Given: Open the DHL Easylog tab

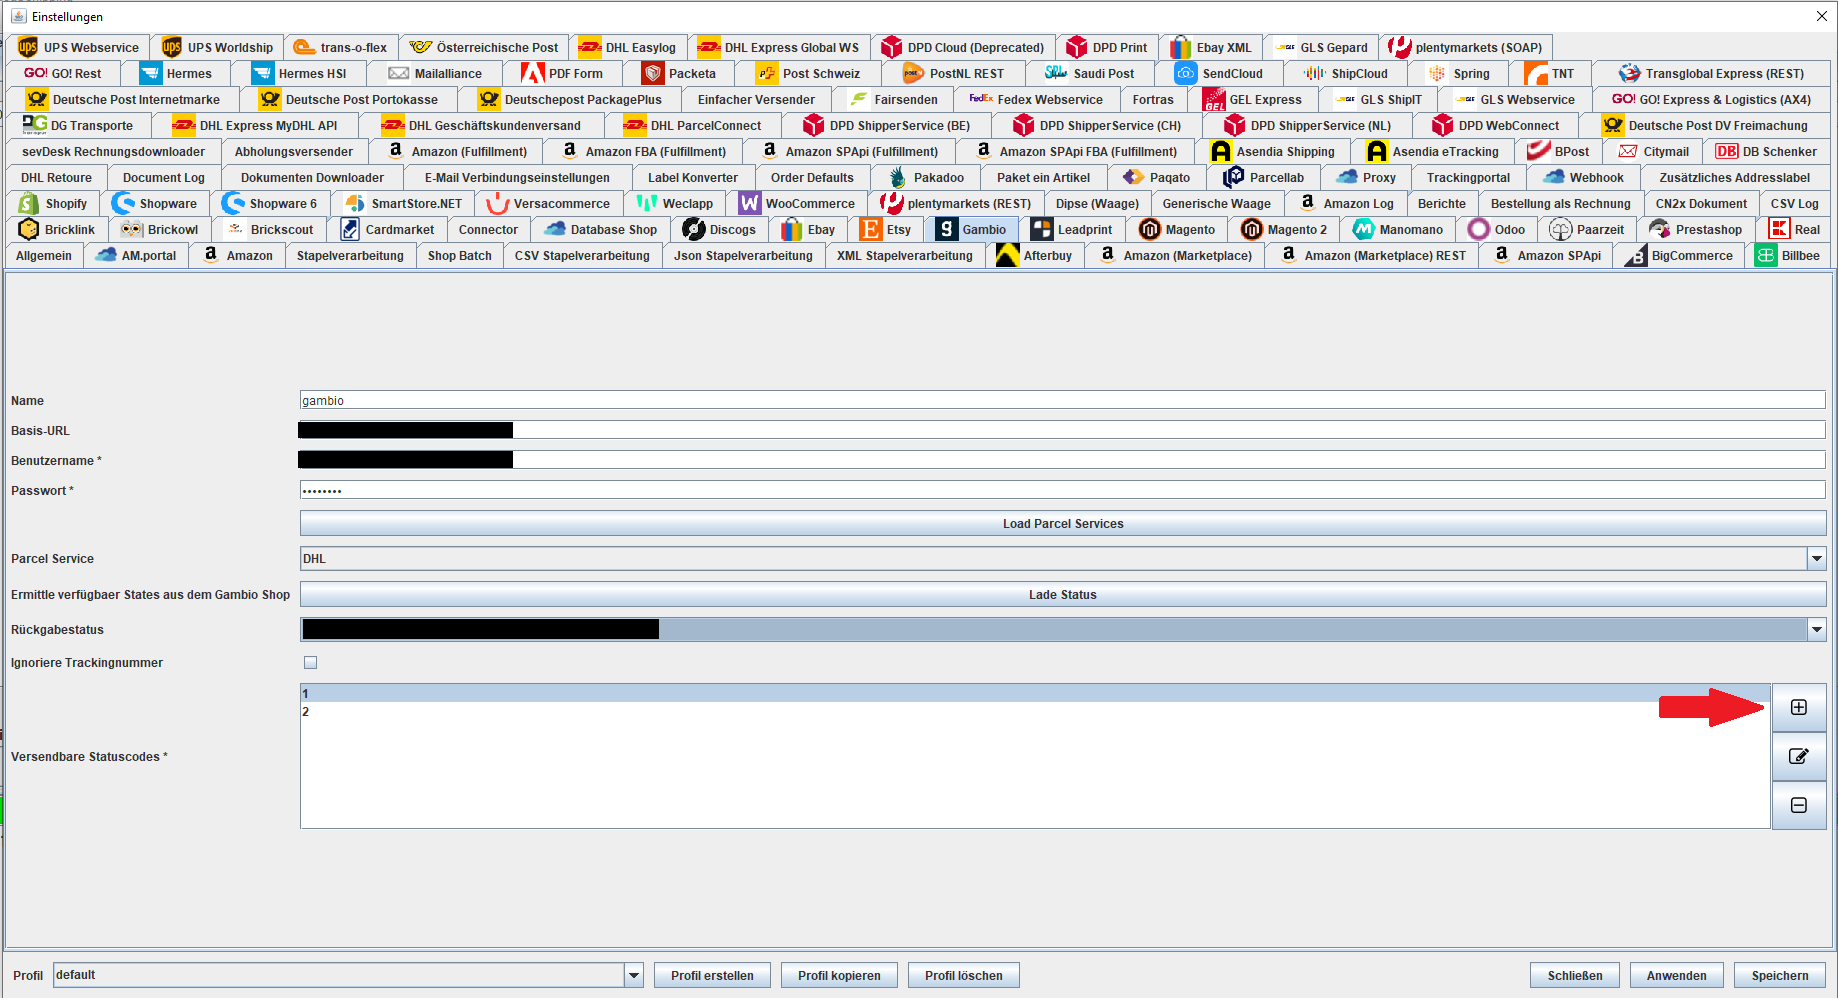Looking at the screenshot, I should 628,47.
